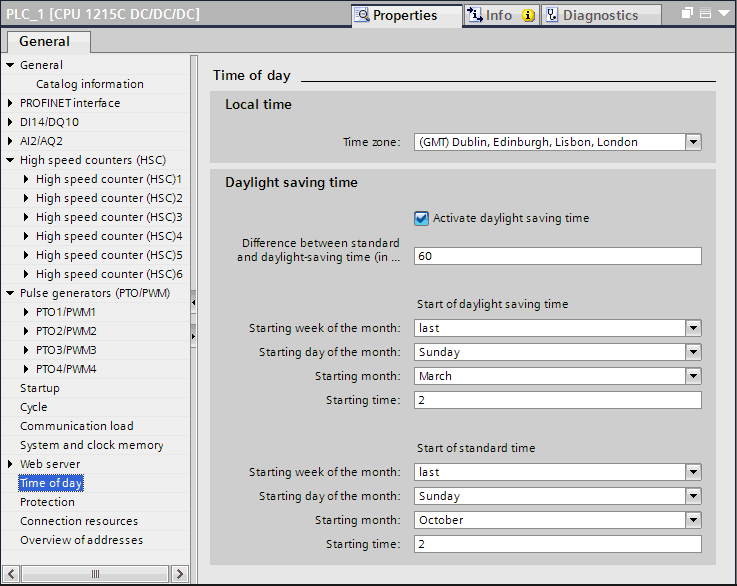Expand High speed counter (HSC)2
The width and height of the screenshot is (737, 586).
click(x=26, y=198)
